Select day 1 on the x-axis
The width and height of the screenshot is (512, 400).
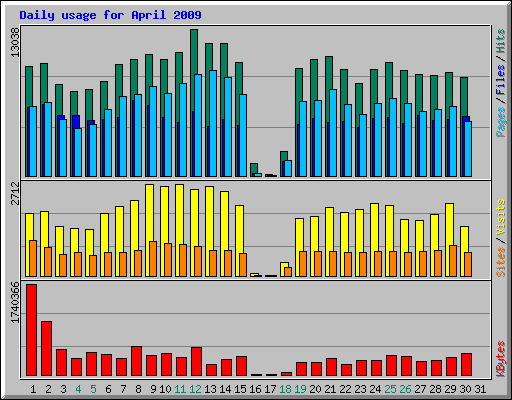33,389
